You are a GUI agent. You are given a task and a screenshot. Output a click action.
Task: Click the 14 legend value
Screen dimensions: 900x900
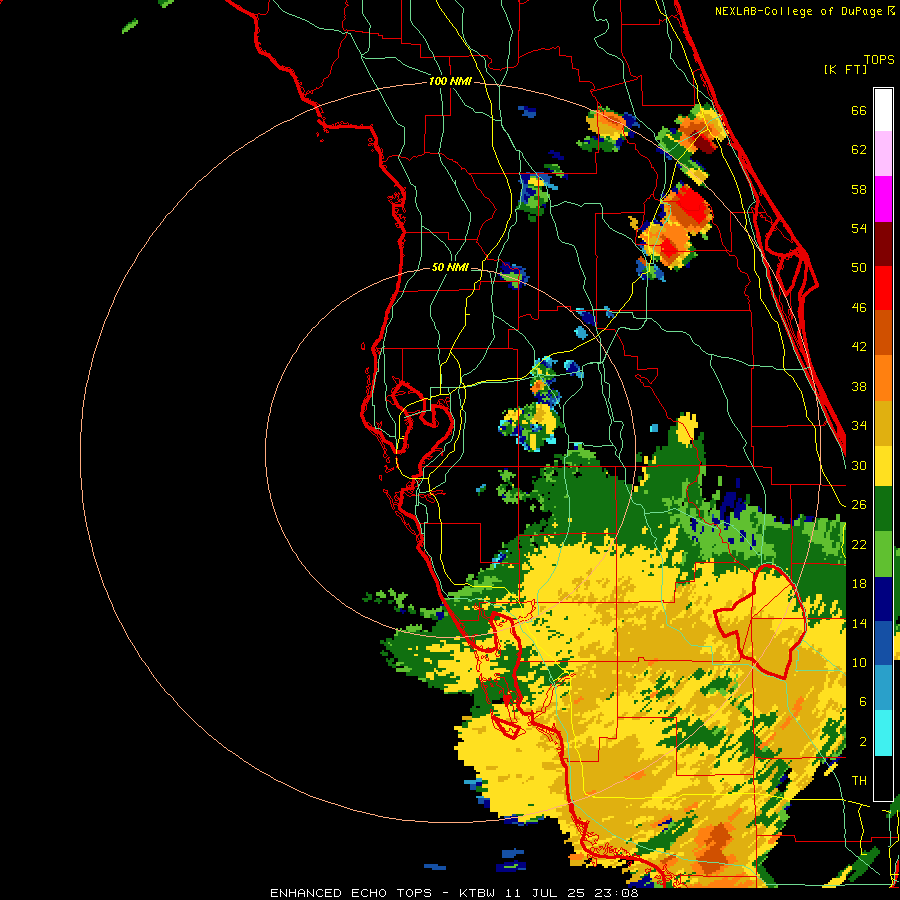click(859, 623)
